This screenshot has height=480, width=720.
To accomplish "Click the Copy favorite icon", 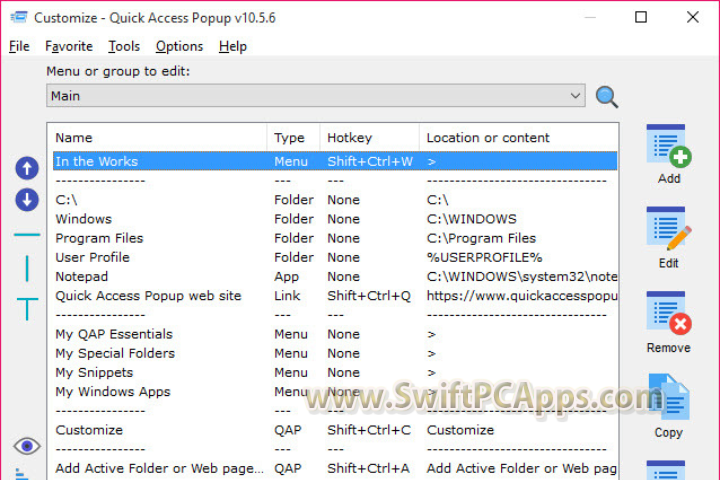I will 669,397.
